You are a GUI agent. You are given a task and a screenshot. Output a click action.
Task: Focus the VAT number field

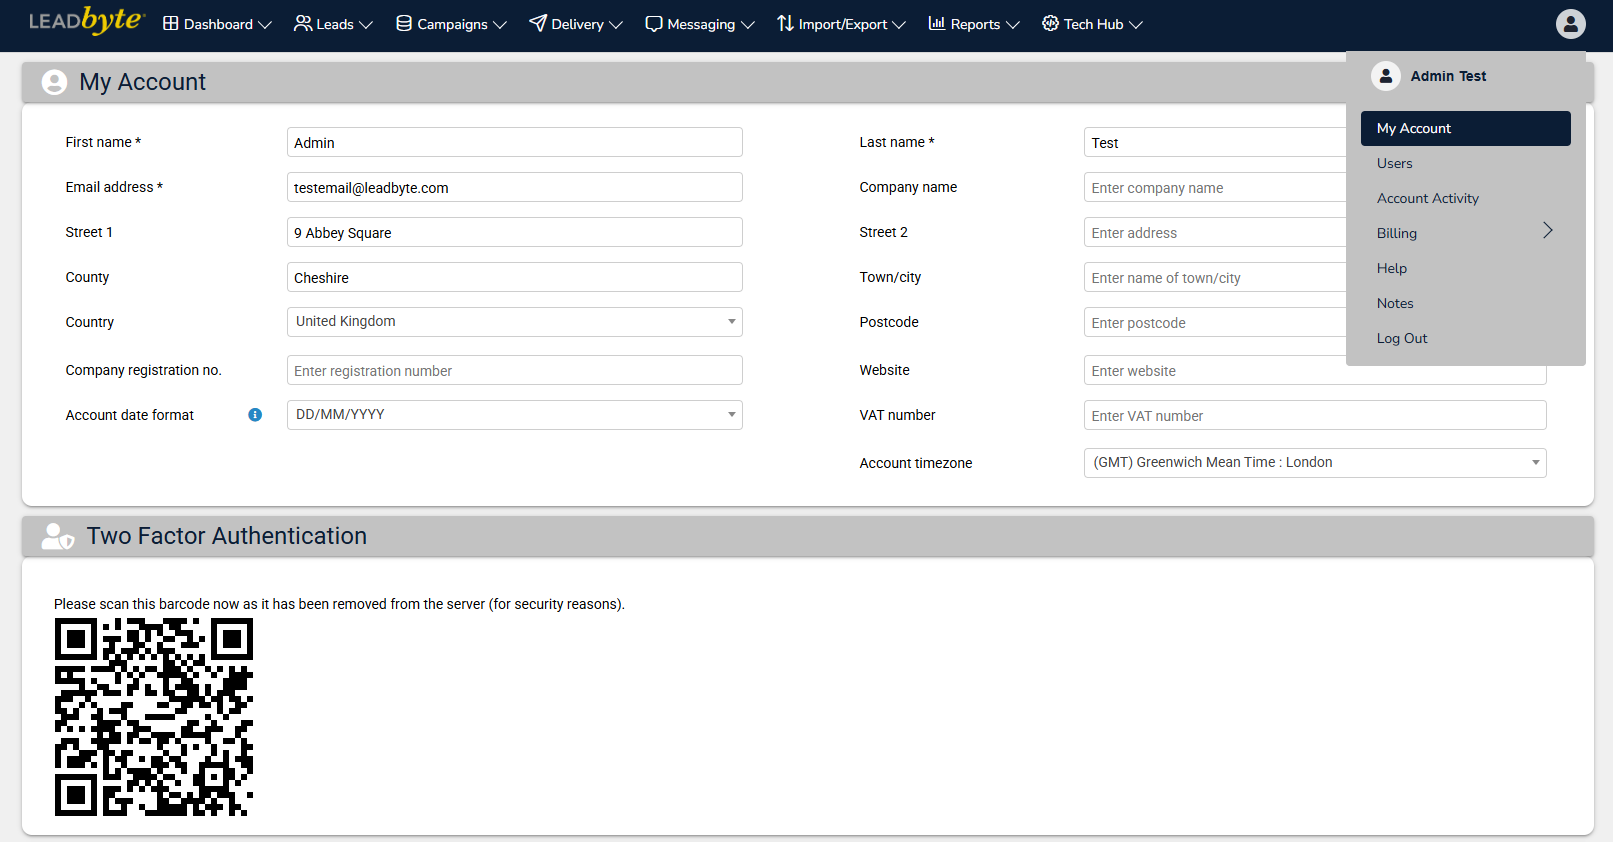[x=1315, y=415]
